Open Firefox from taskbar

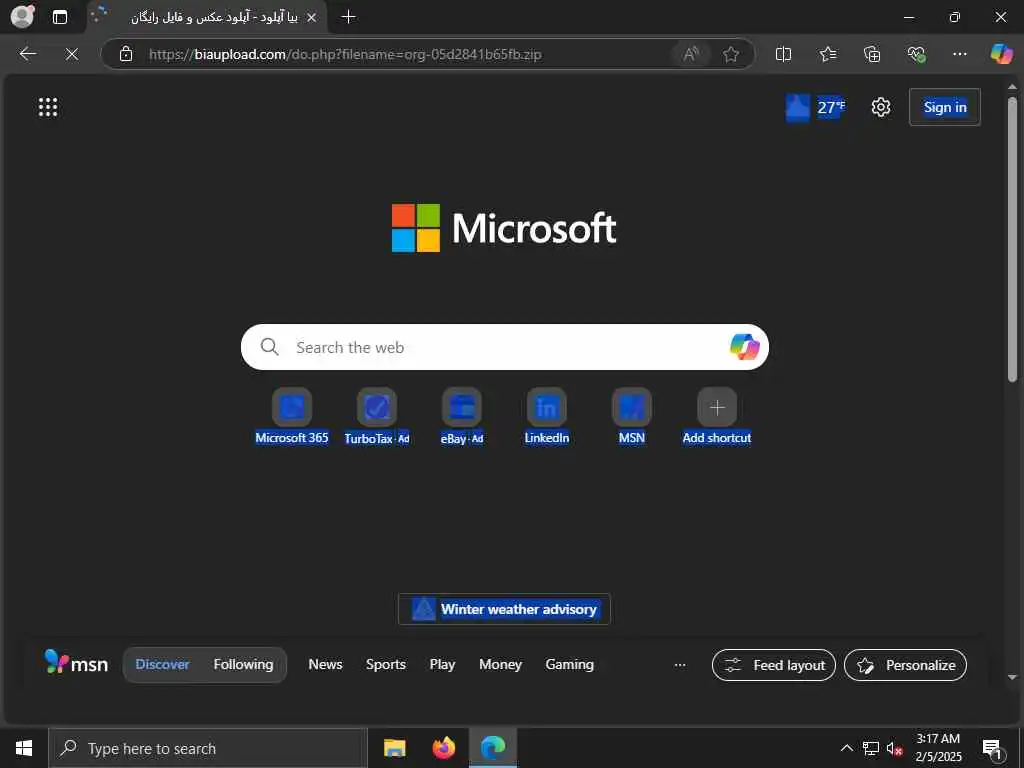443,748
